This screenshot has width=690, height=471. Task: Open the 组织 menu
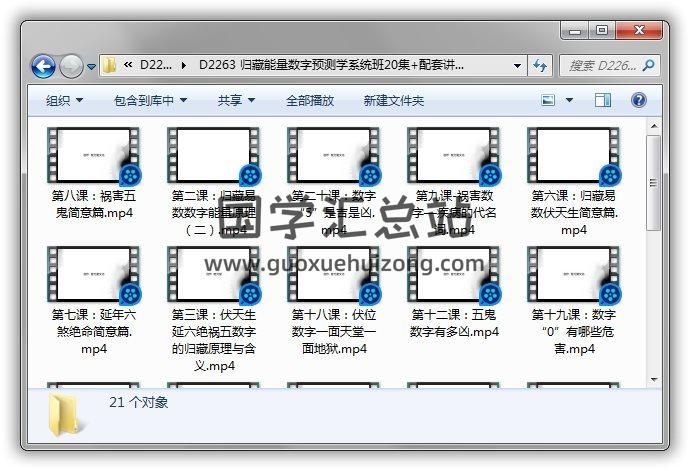(64, 101)
